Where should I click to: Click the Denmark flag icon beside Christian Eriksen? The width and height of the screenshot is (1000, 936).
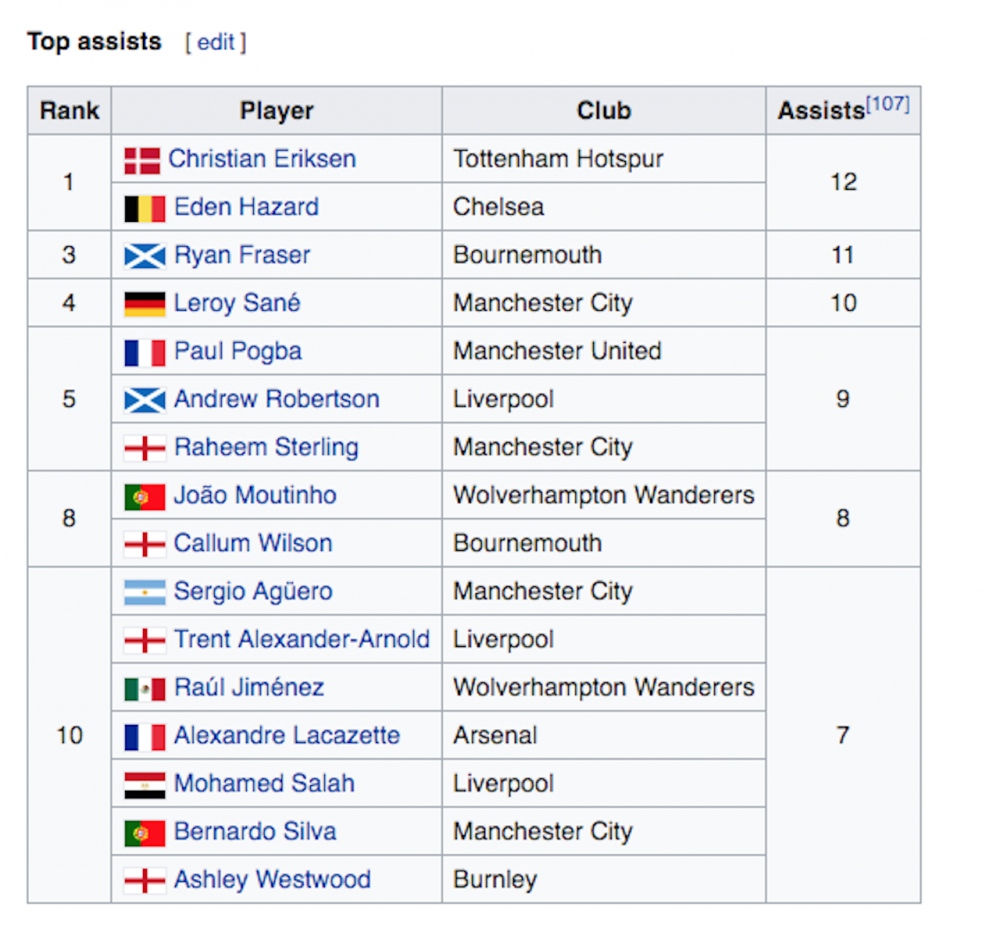[x=142, y=161]
